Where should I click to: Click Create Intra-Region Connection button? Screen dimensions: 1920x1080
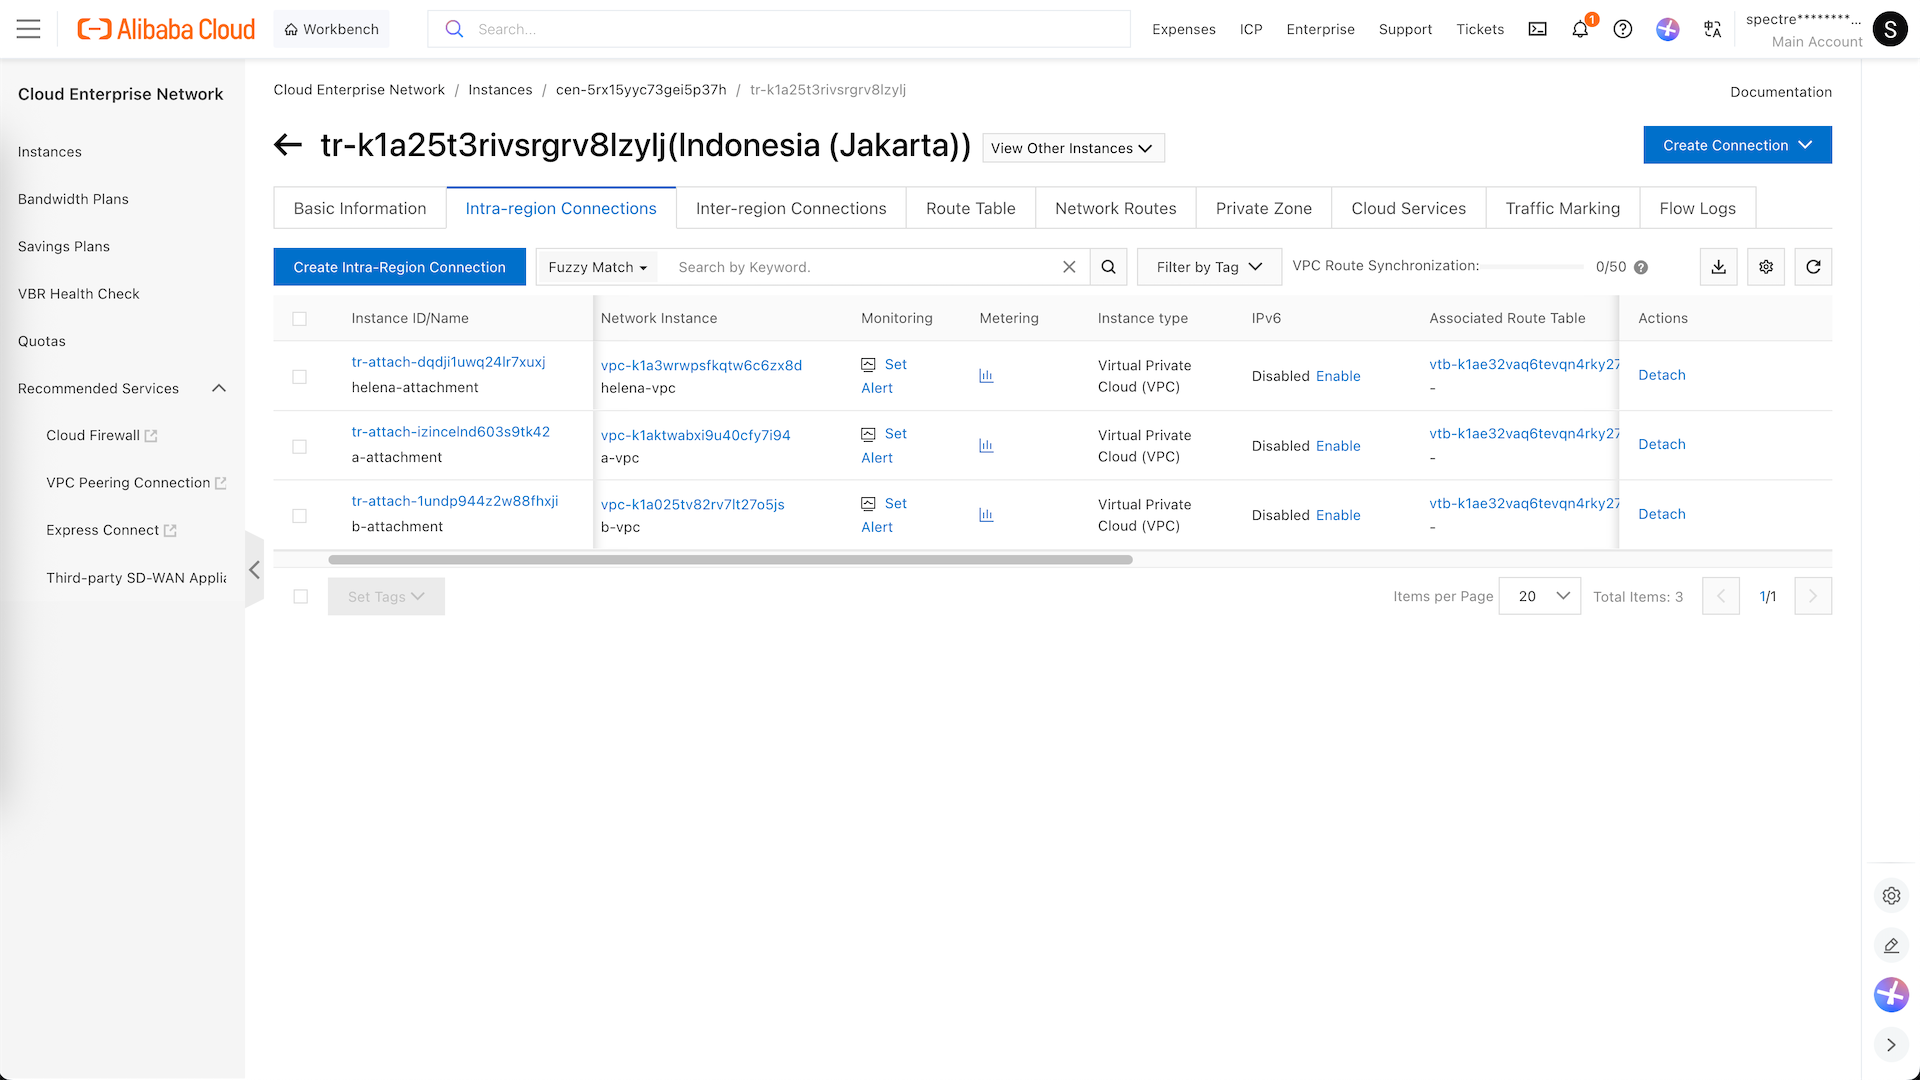point(399,267)
